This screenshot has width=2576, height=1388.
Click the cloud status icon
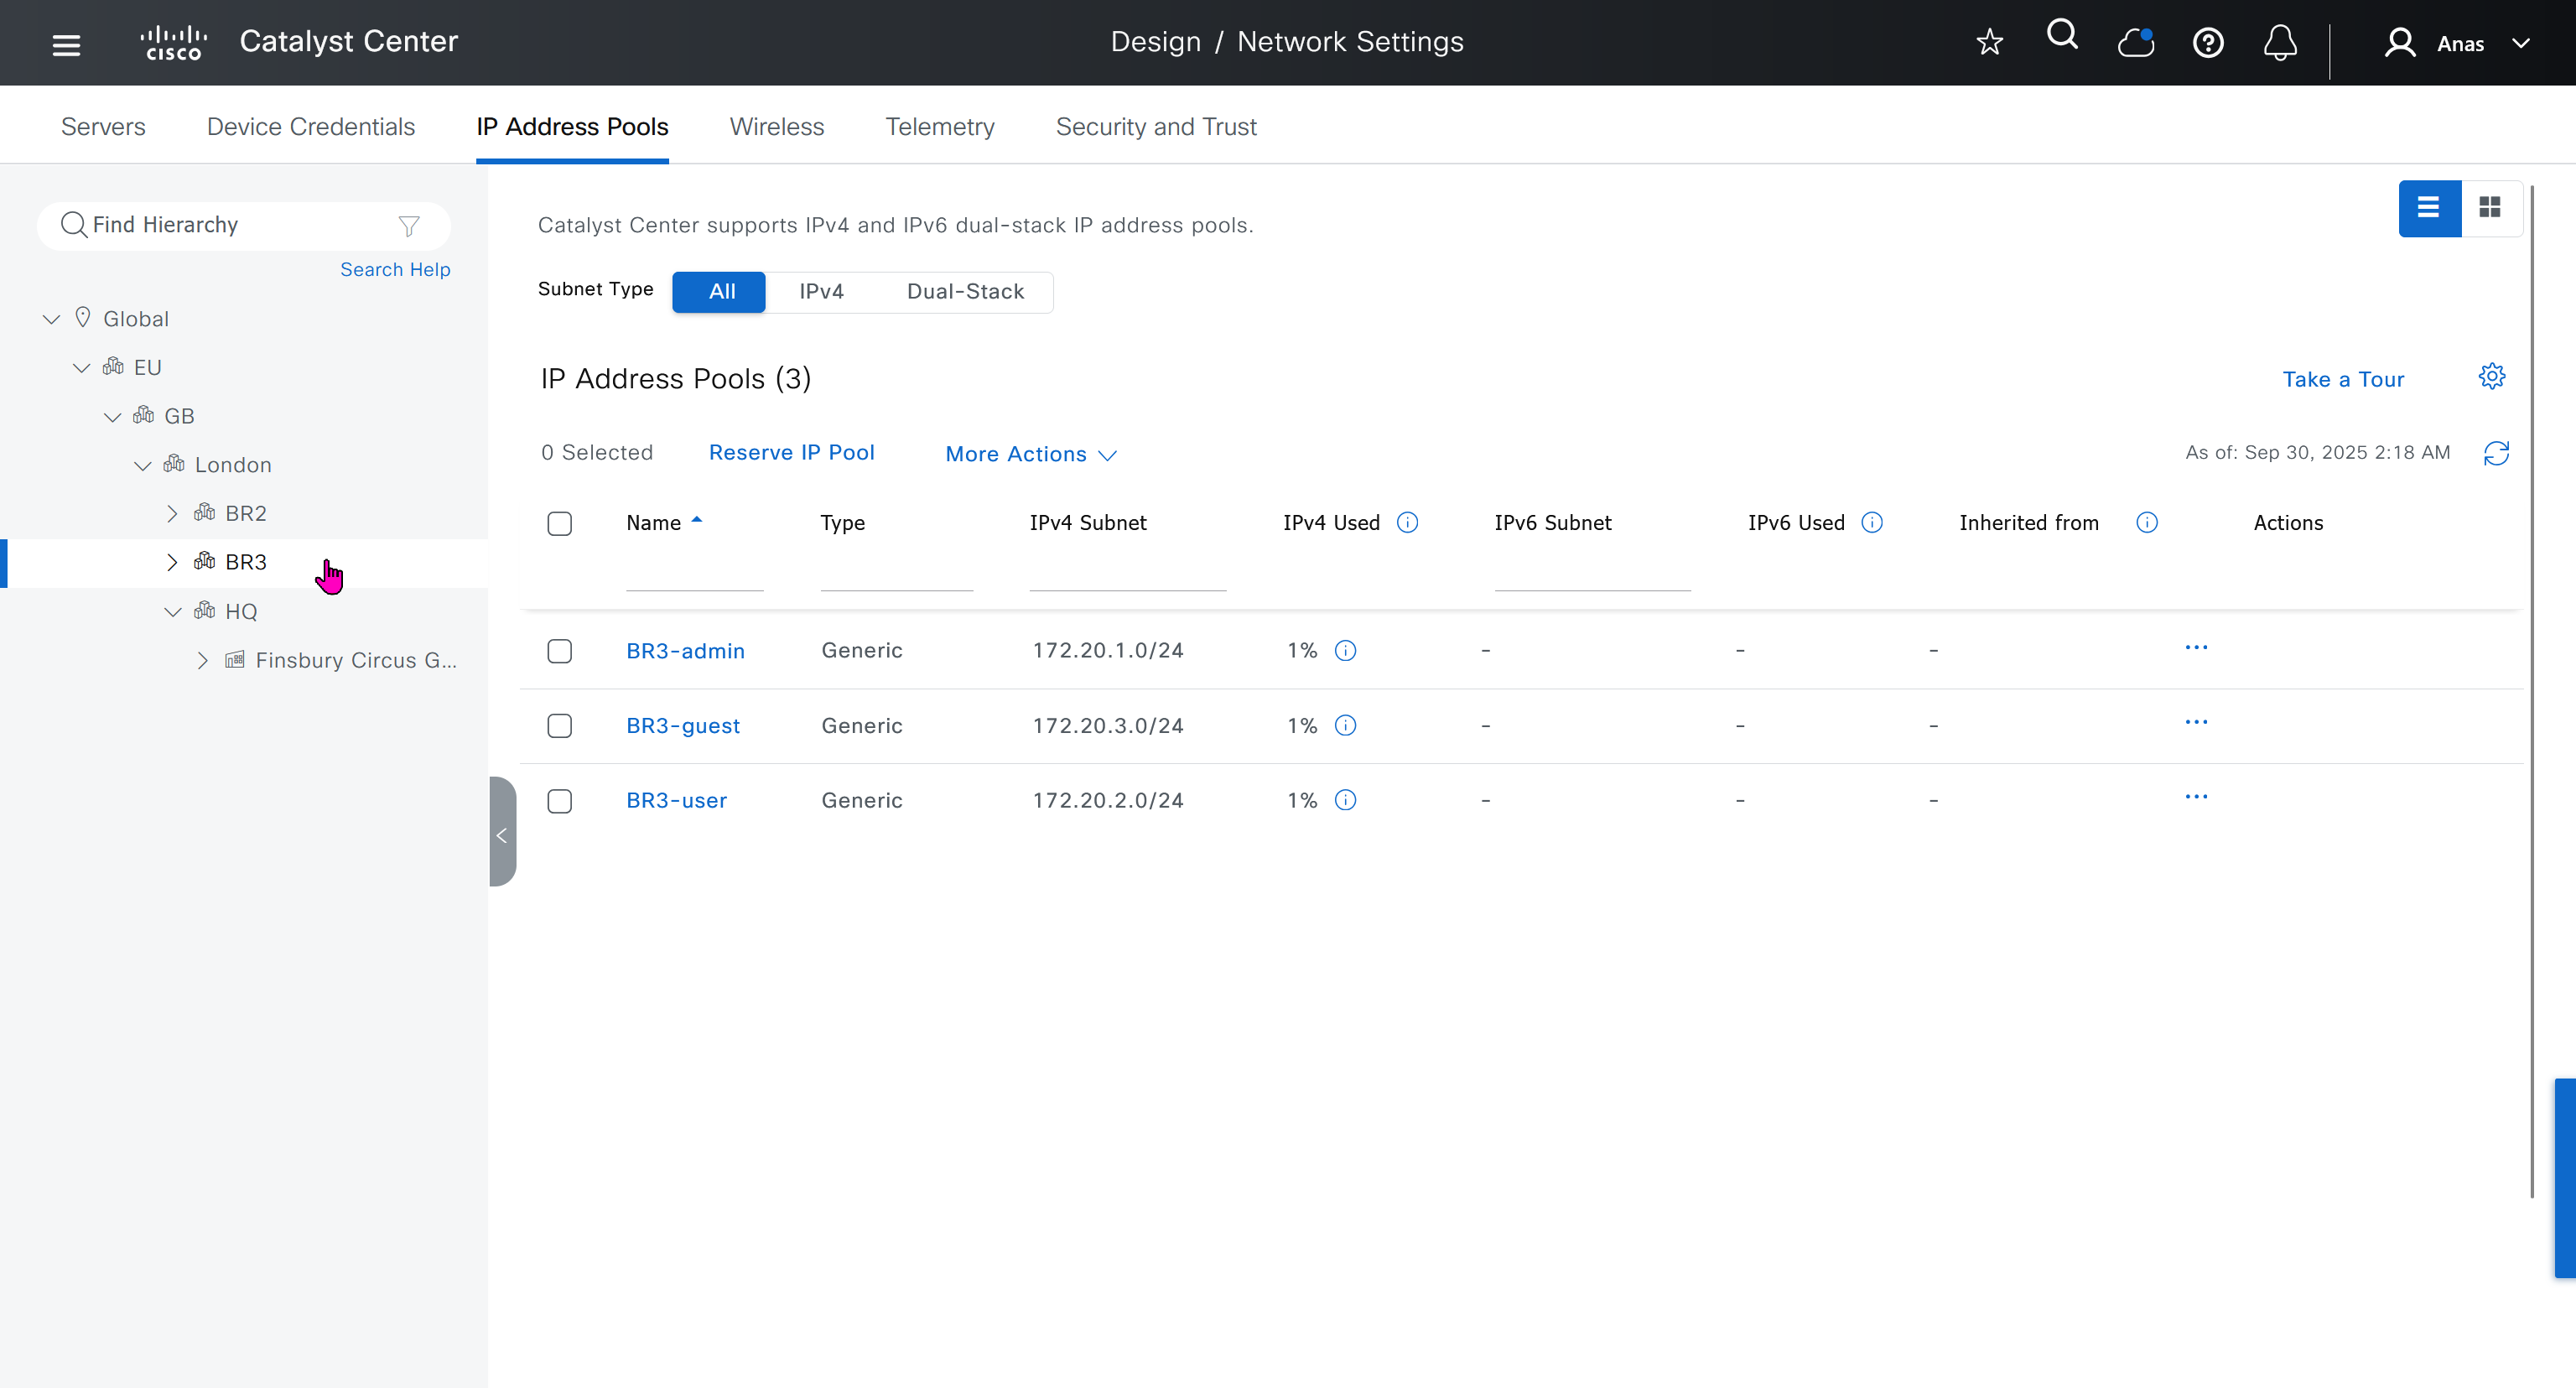coord(2135,43)
